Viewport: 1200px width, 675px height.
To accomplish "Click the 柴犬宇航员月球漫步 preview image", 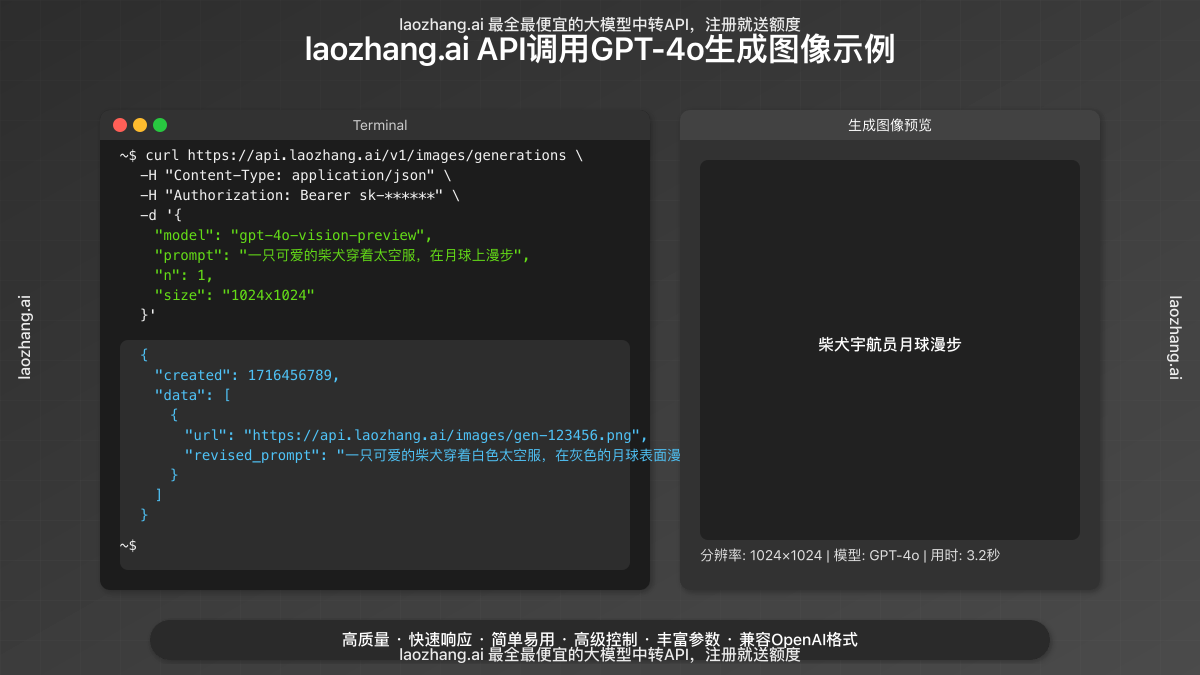I will (890, 350).
